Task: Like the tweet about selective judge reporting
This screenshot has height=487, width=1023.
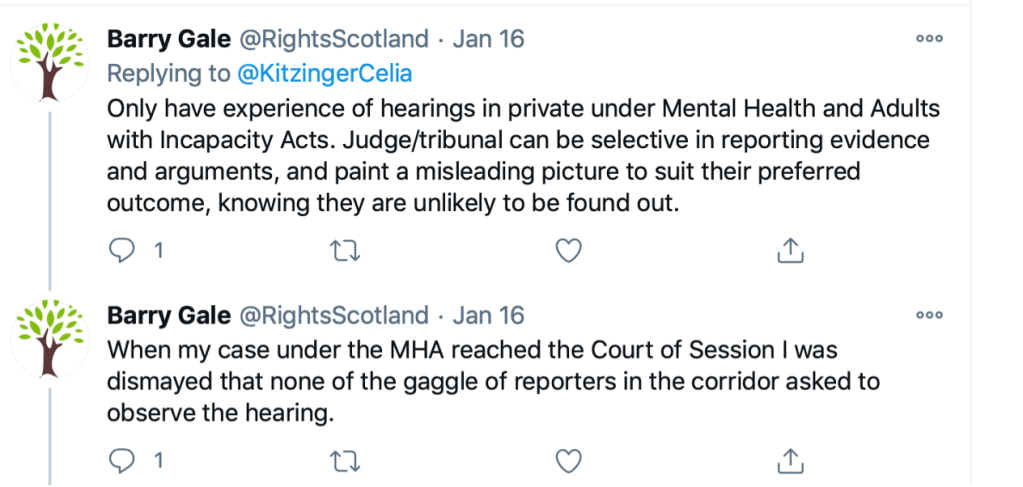Action: pyautogui.click(x=568, y=251)
